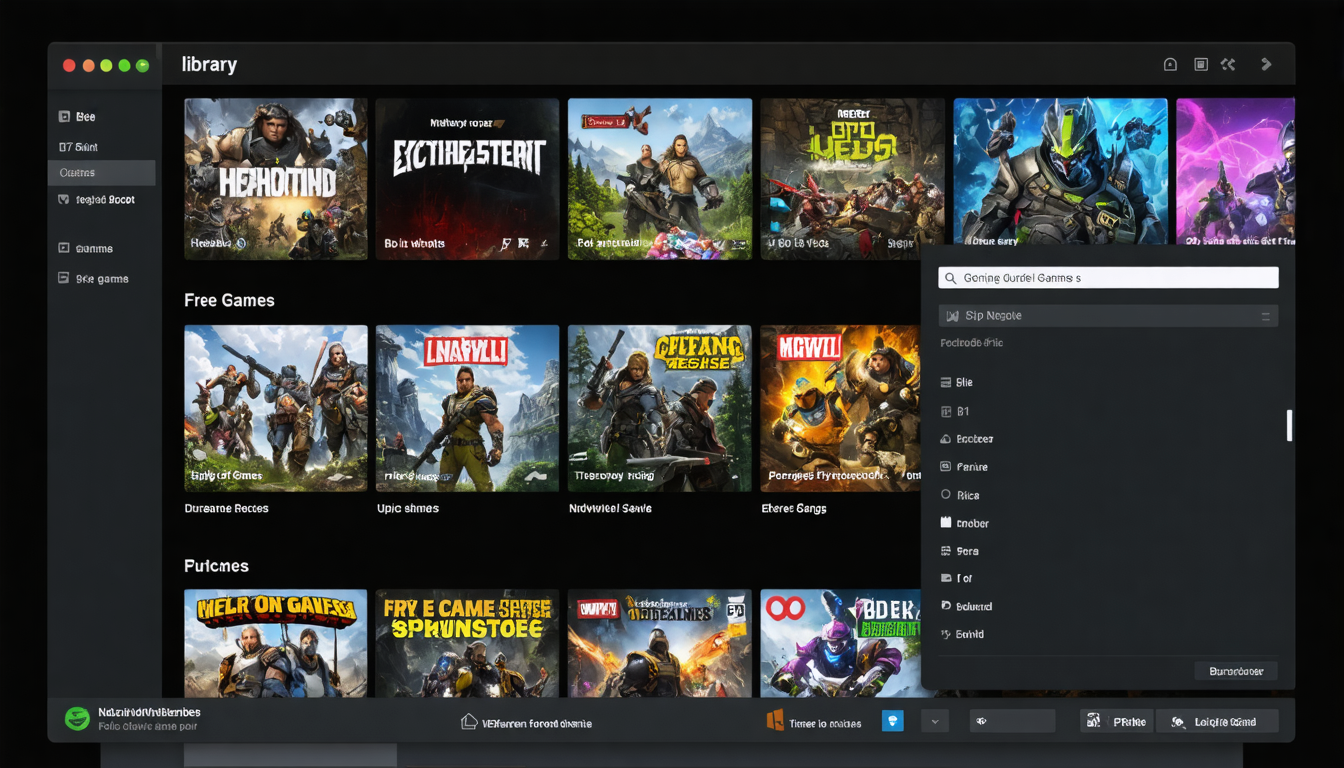1344x768 pixels.
Task: Open the forward arrow icon at top right
Action: click(1265, 64)
